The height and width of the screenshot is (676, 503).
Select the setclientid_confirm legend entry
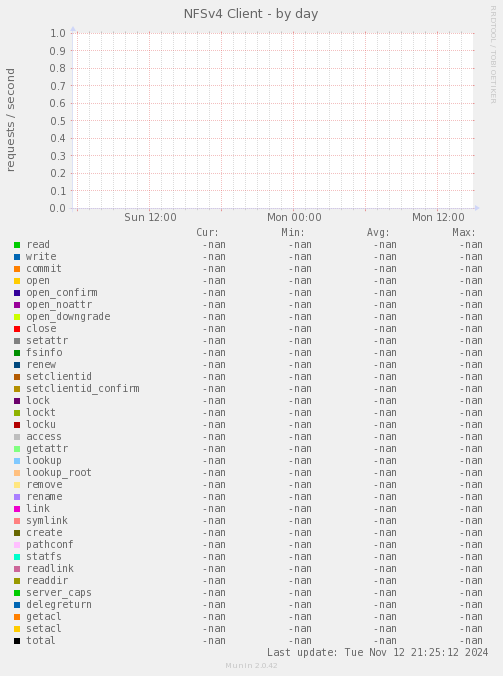pyautogui.click(x=83, y=389)
